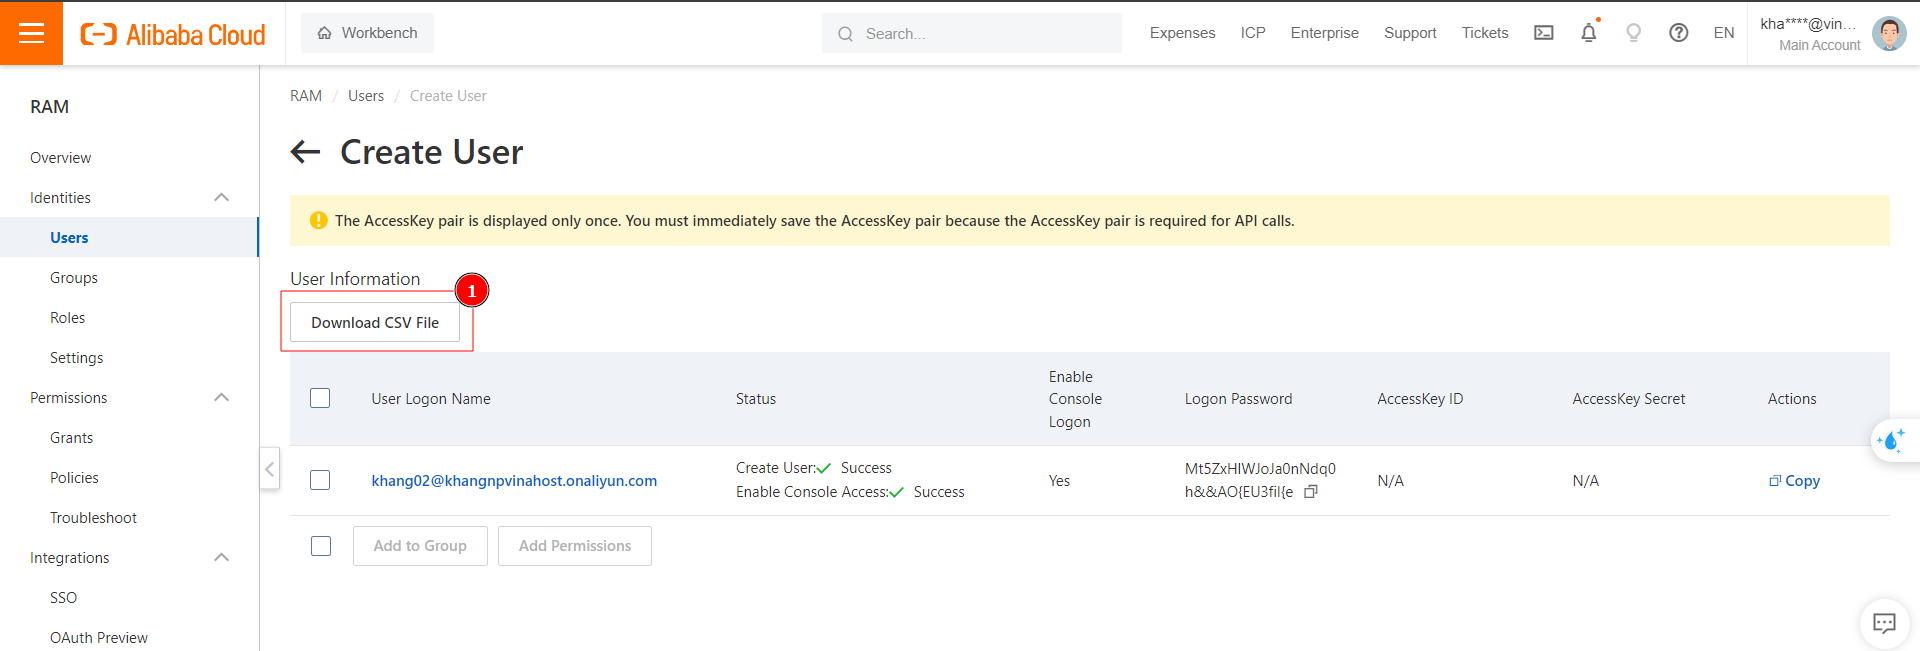The height and width of the screenshot is (651, 1920).
Task: Open the feedback chat icon
Action: 1884,623
